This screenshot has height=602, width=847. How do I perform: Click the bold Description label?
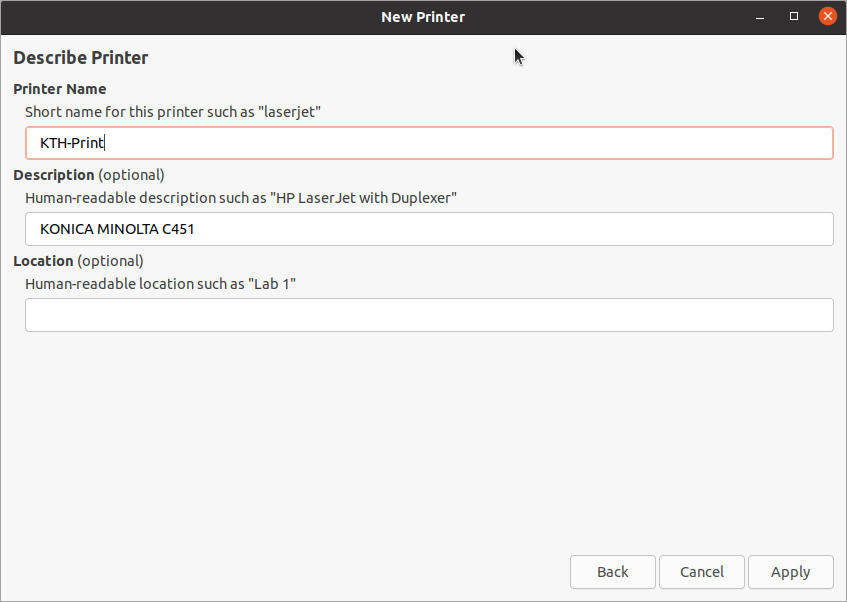[54, 175]
